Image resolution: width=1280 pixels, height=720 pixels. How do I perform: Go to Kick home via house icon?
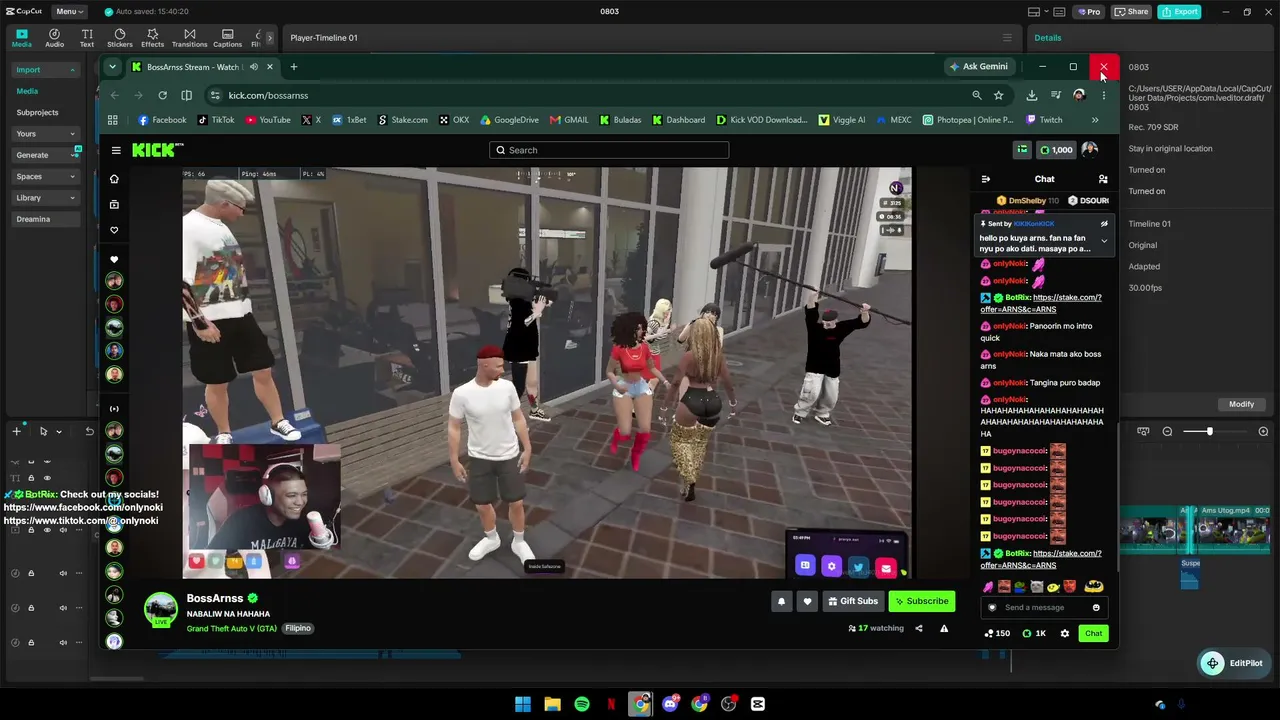pos(114,179)
